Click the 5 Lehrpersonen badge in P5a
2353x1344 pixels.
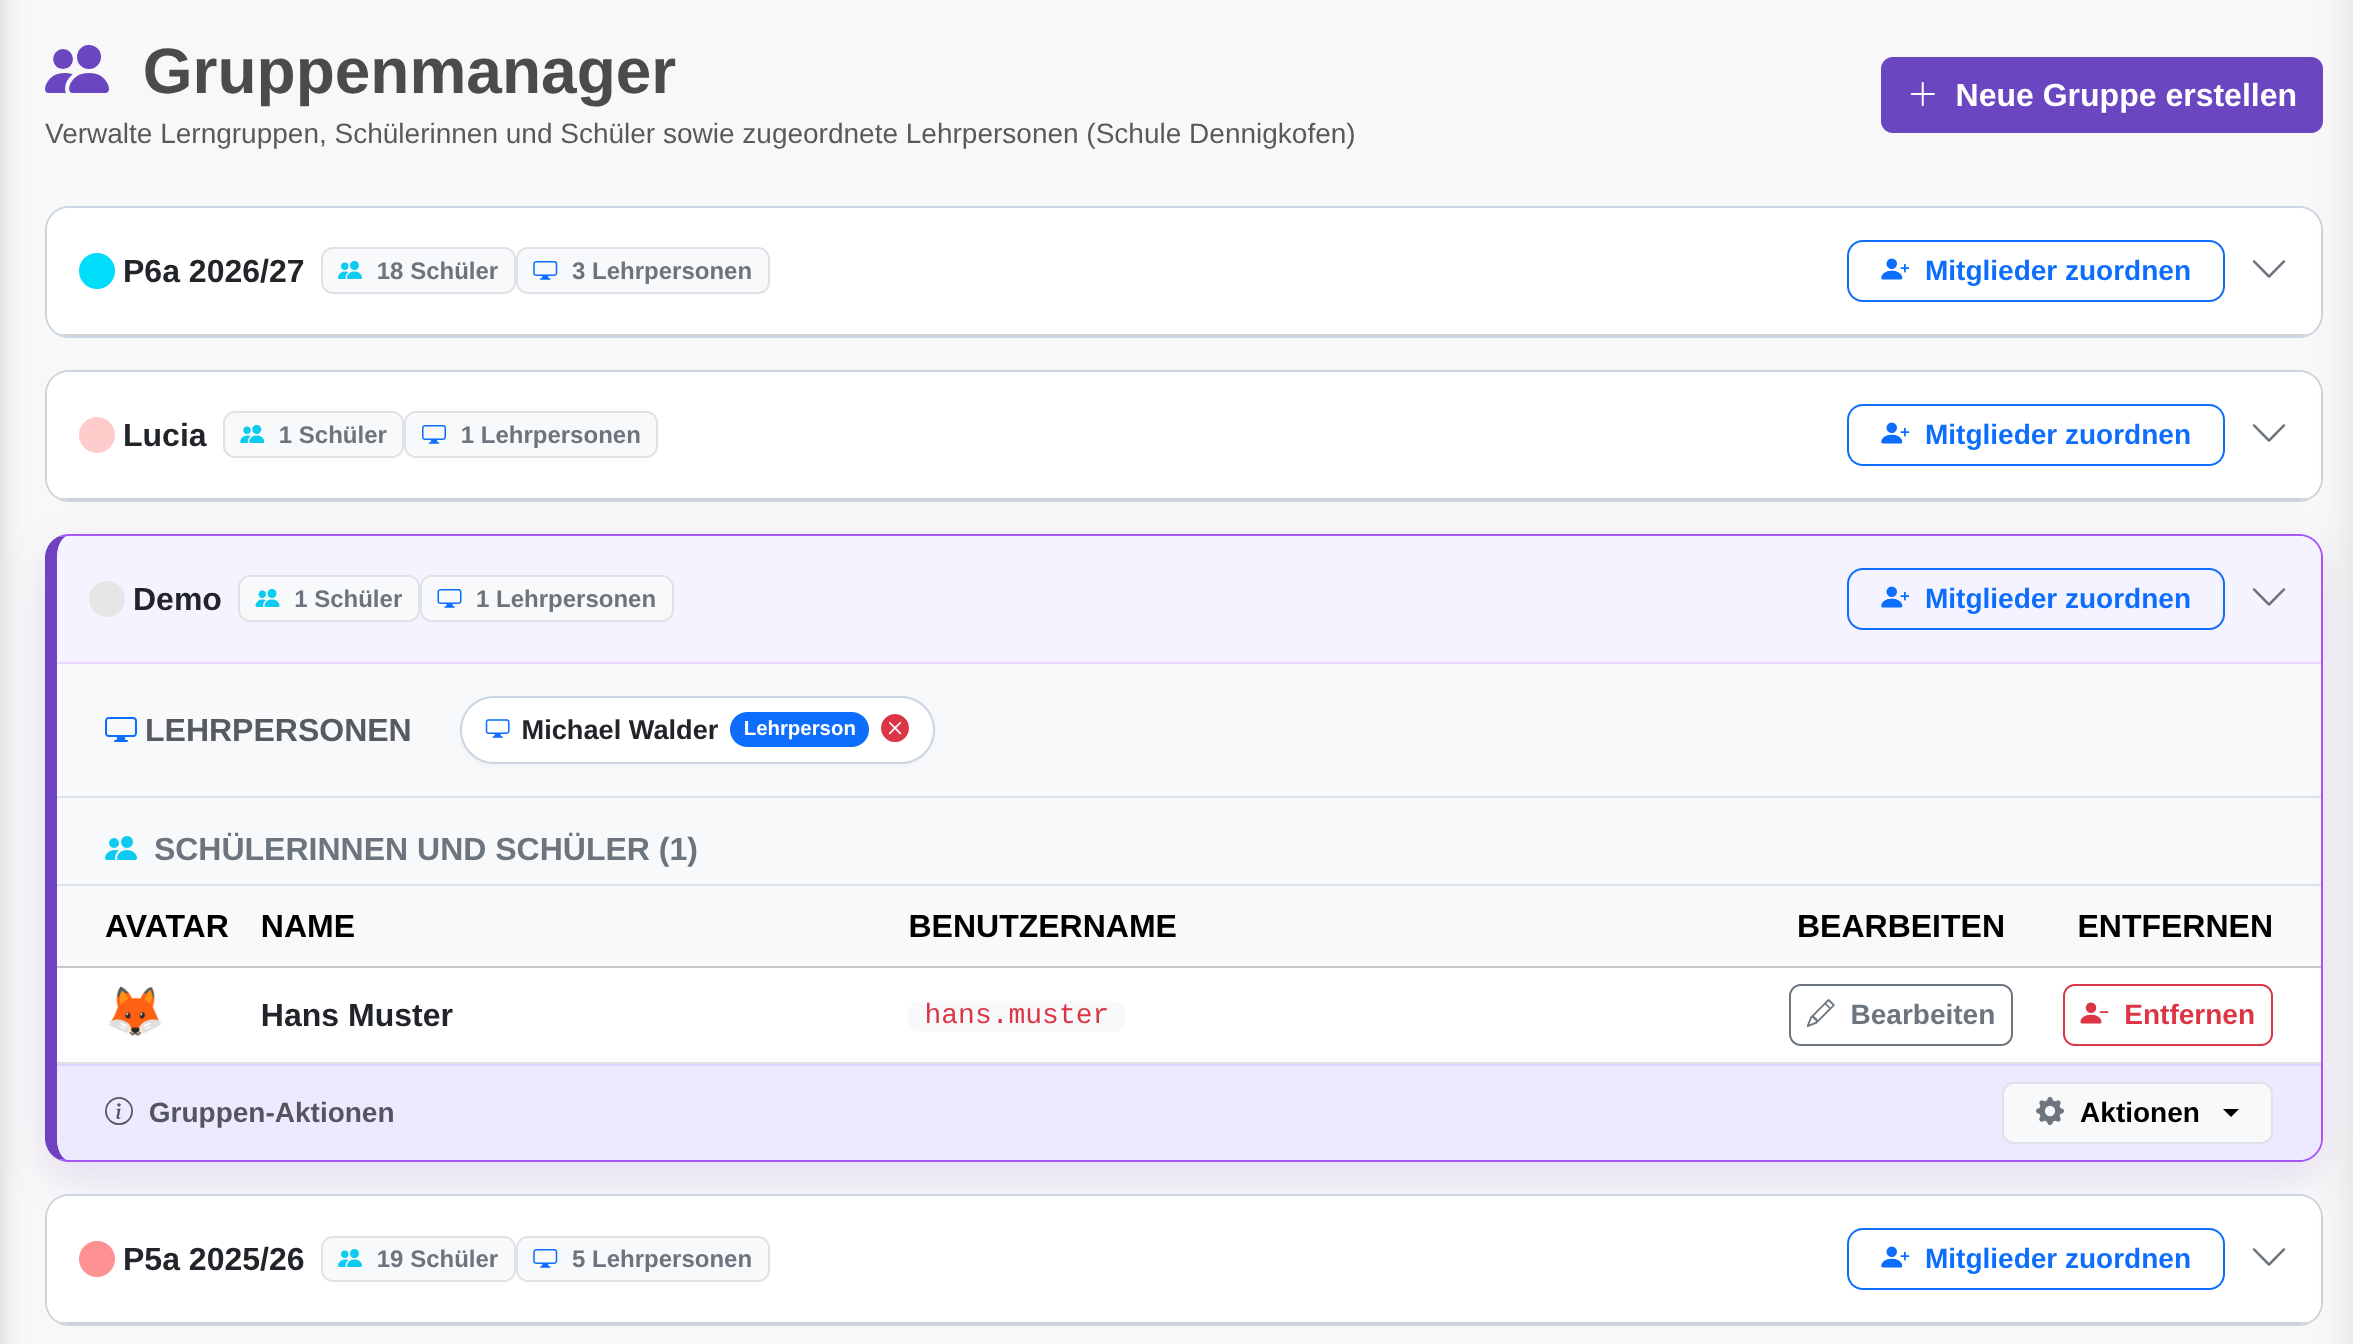coord(643,1259)
